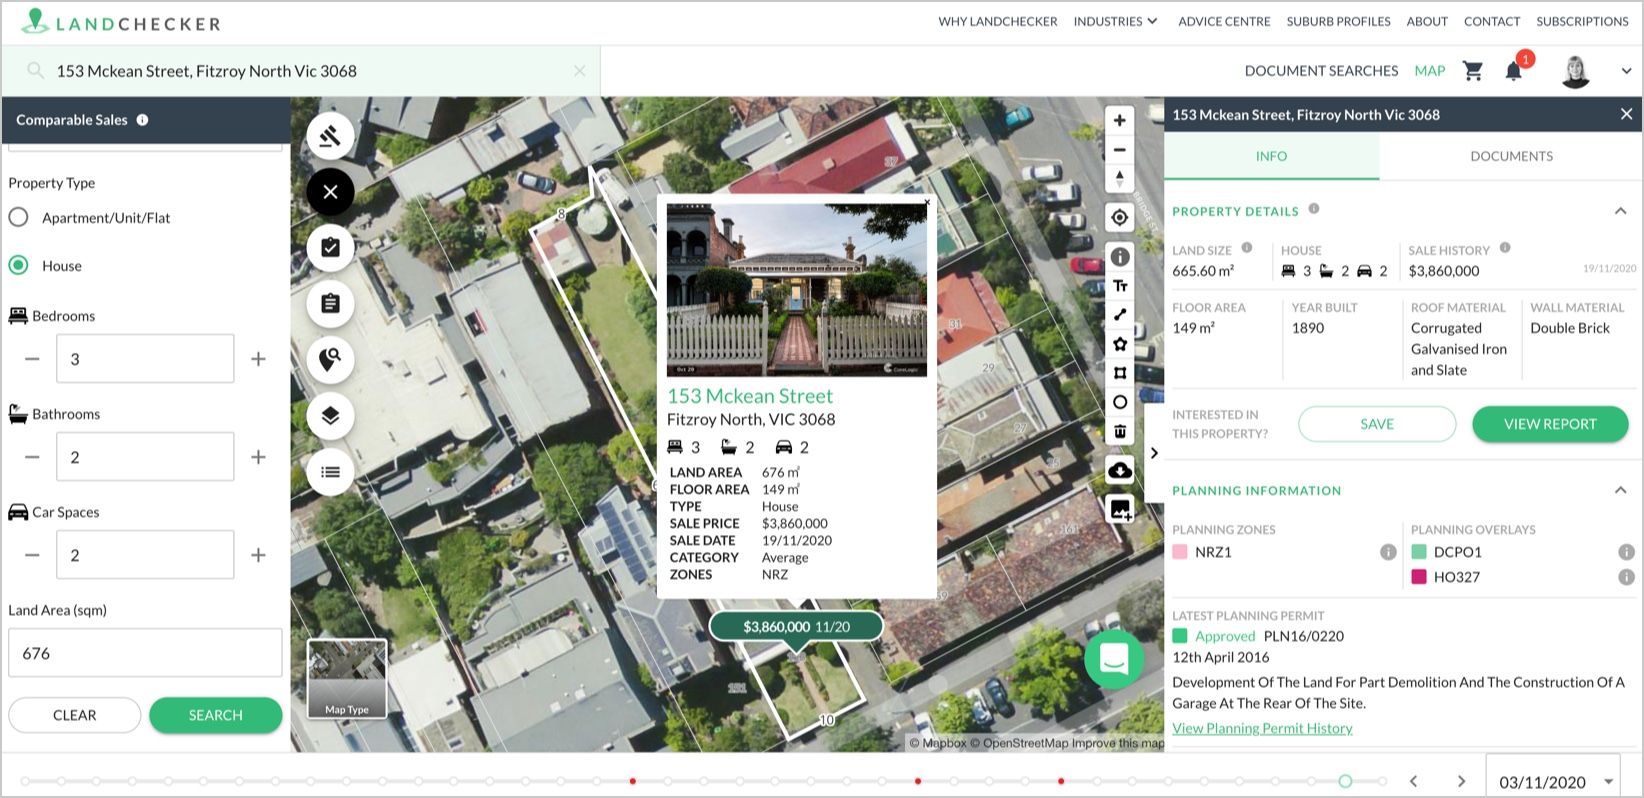Open the Subscriptions page

click(x=1582, y=21)
